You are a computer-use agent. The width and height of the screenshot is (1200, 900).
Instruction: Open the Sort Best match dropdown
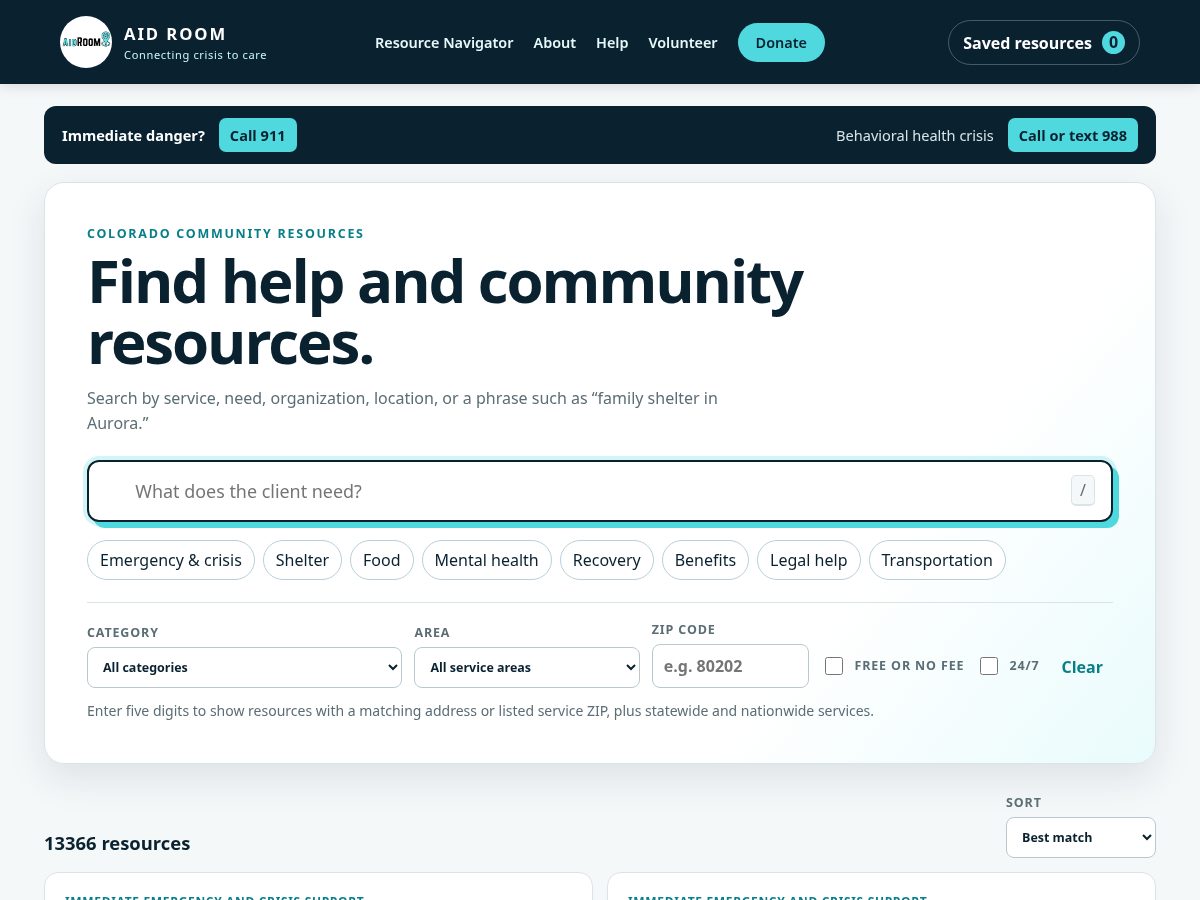(x=1080, y=837)
